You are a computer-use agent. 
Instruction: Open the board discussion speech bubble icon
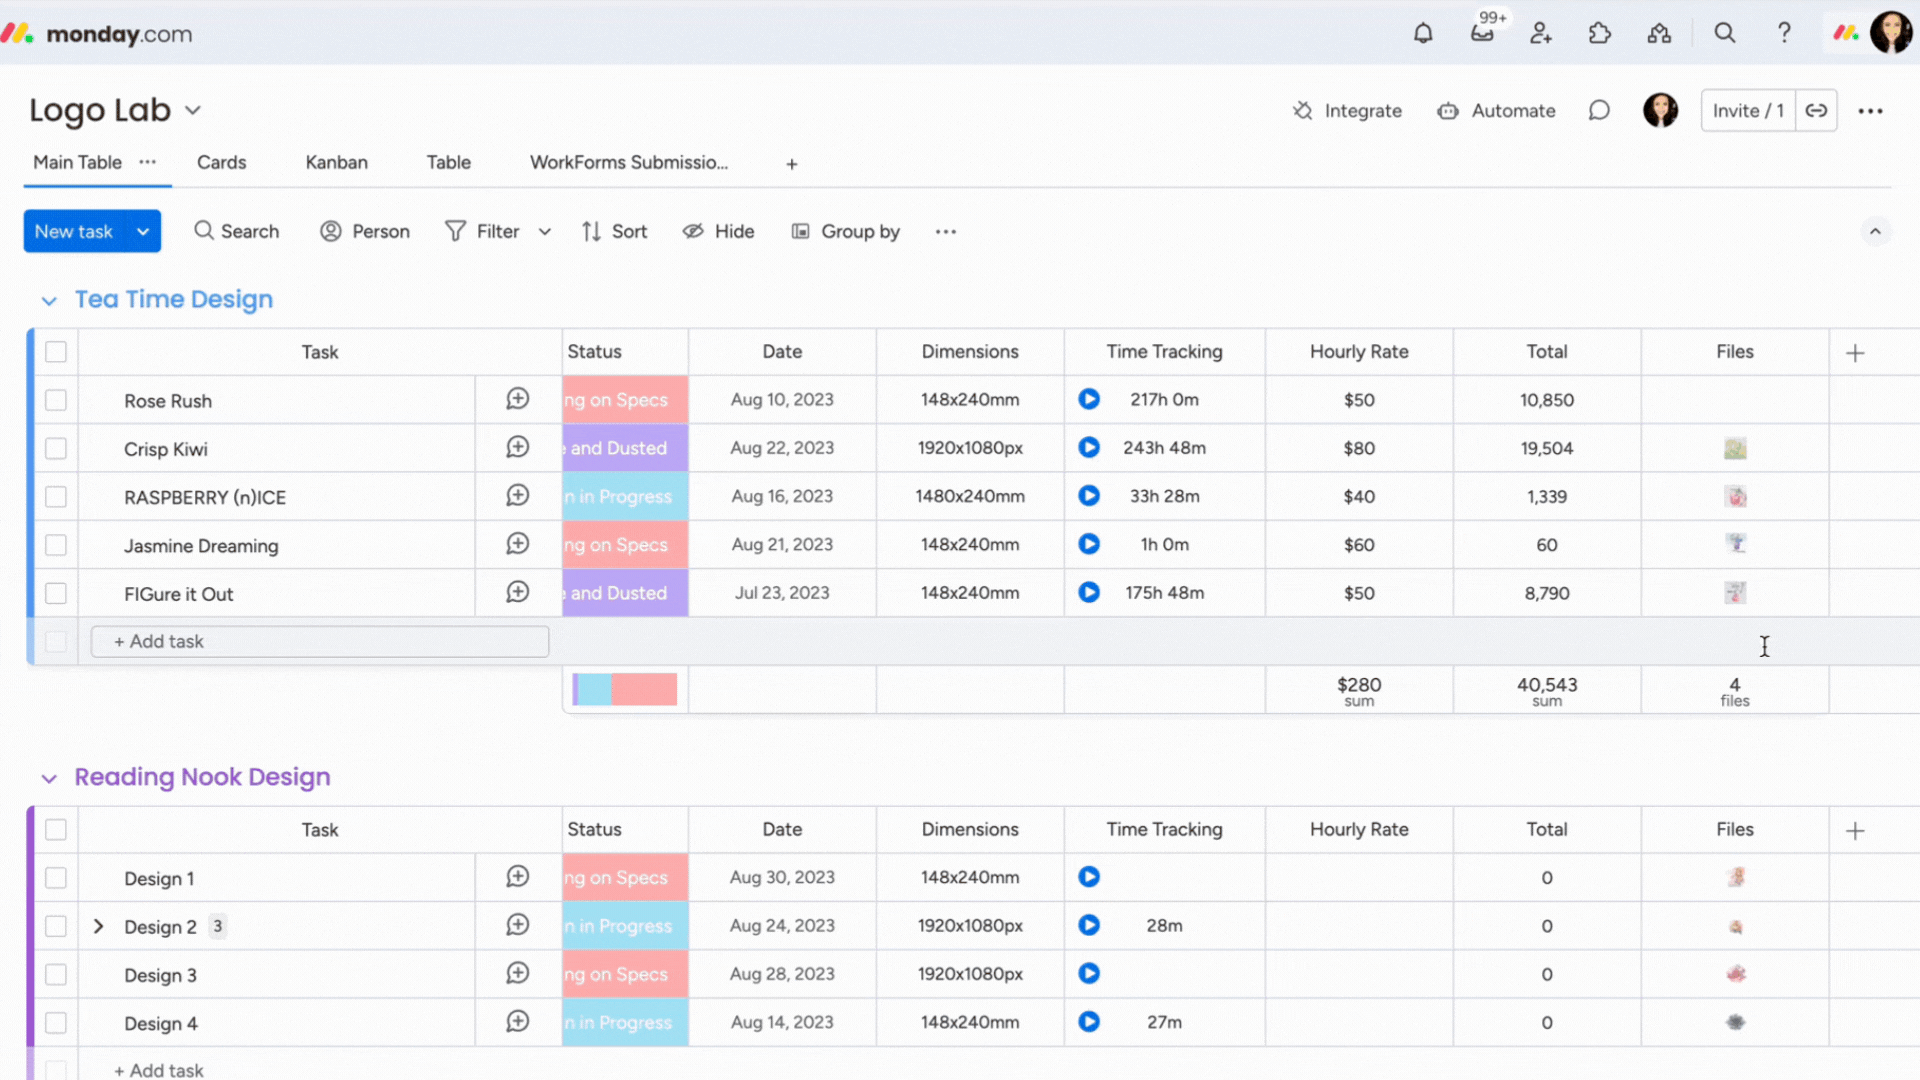pos(1599,110)
